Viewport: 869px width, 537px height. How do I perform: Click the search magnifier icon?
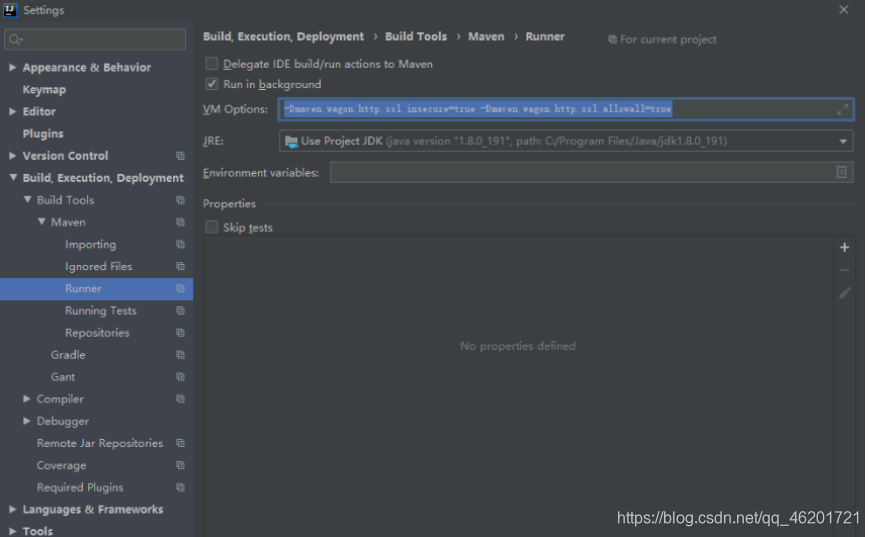pyautogui.click(x=15, y=39)
